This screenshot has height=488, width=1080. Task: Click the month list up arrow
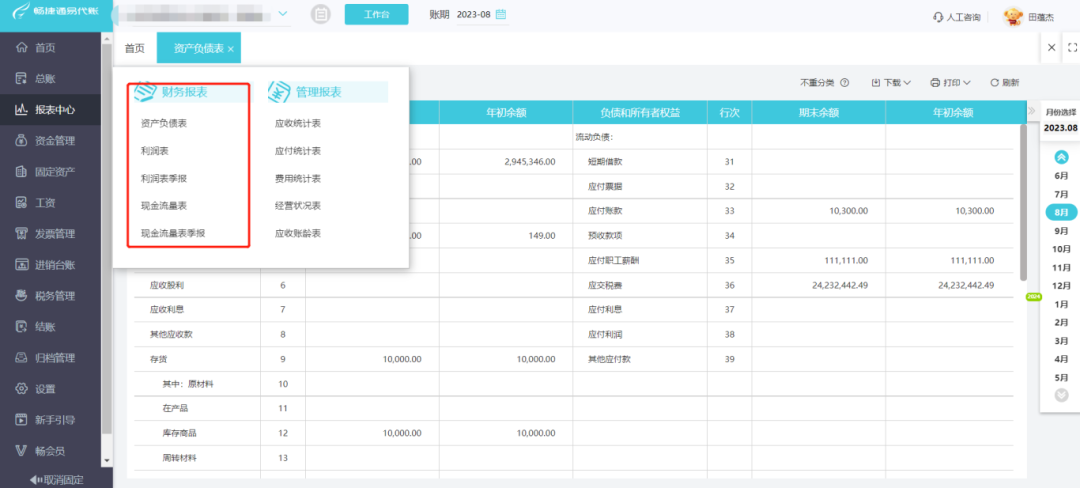(1061, 157)
